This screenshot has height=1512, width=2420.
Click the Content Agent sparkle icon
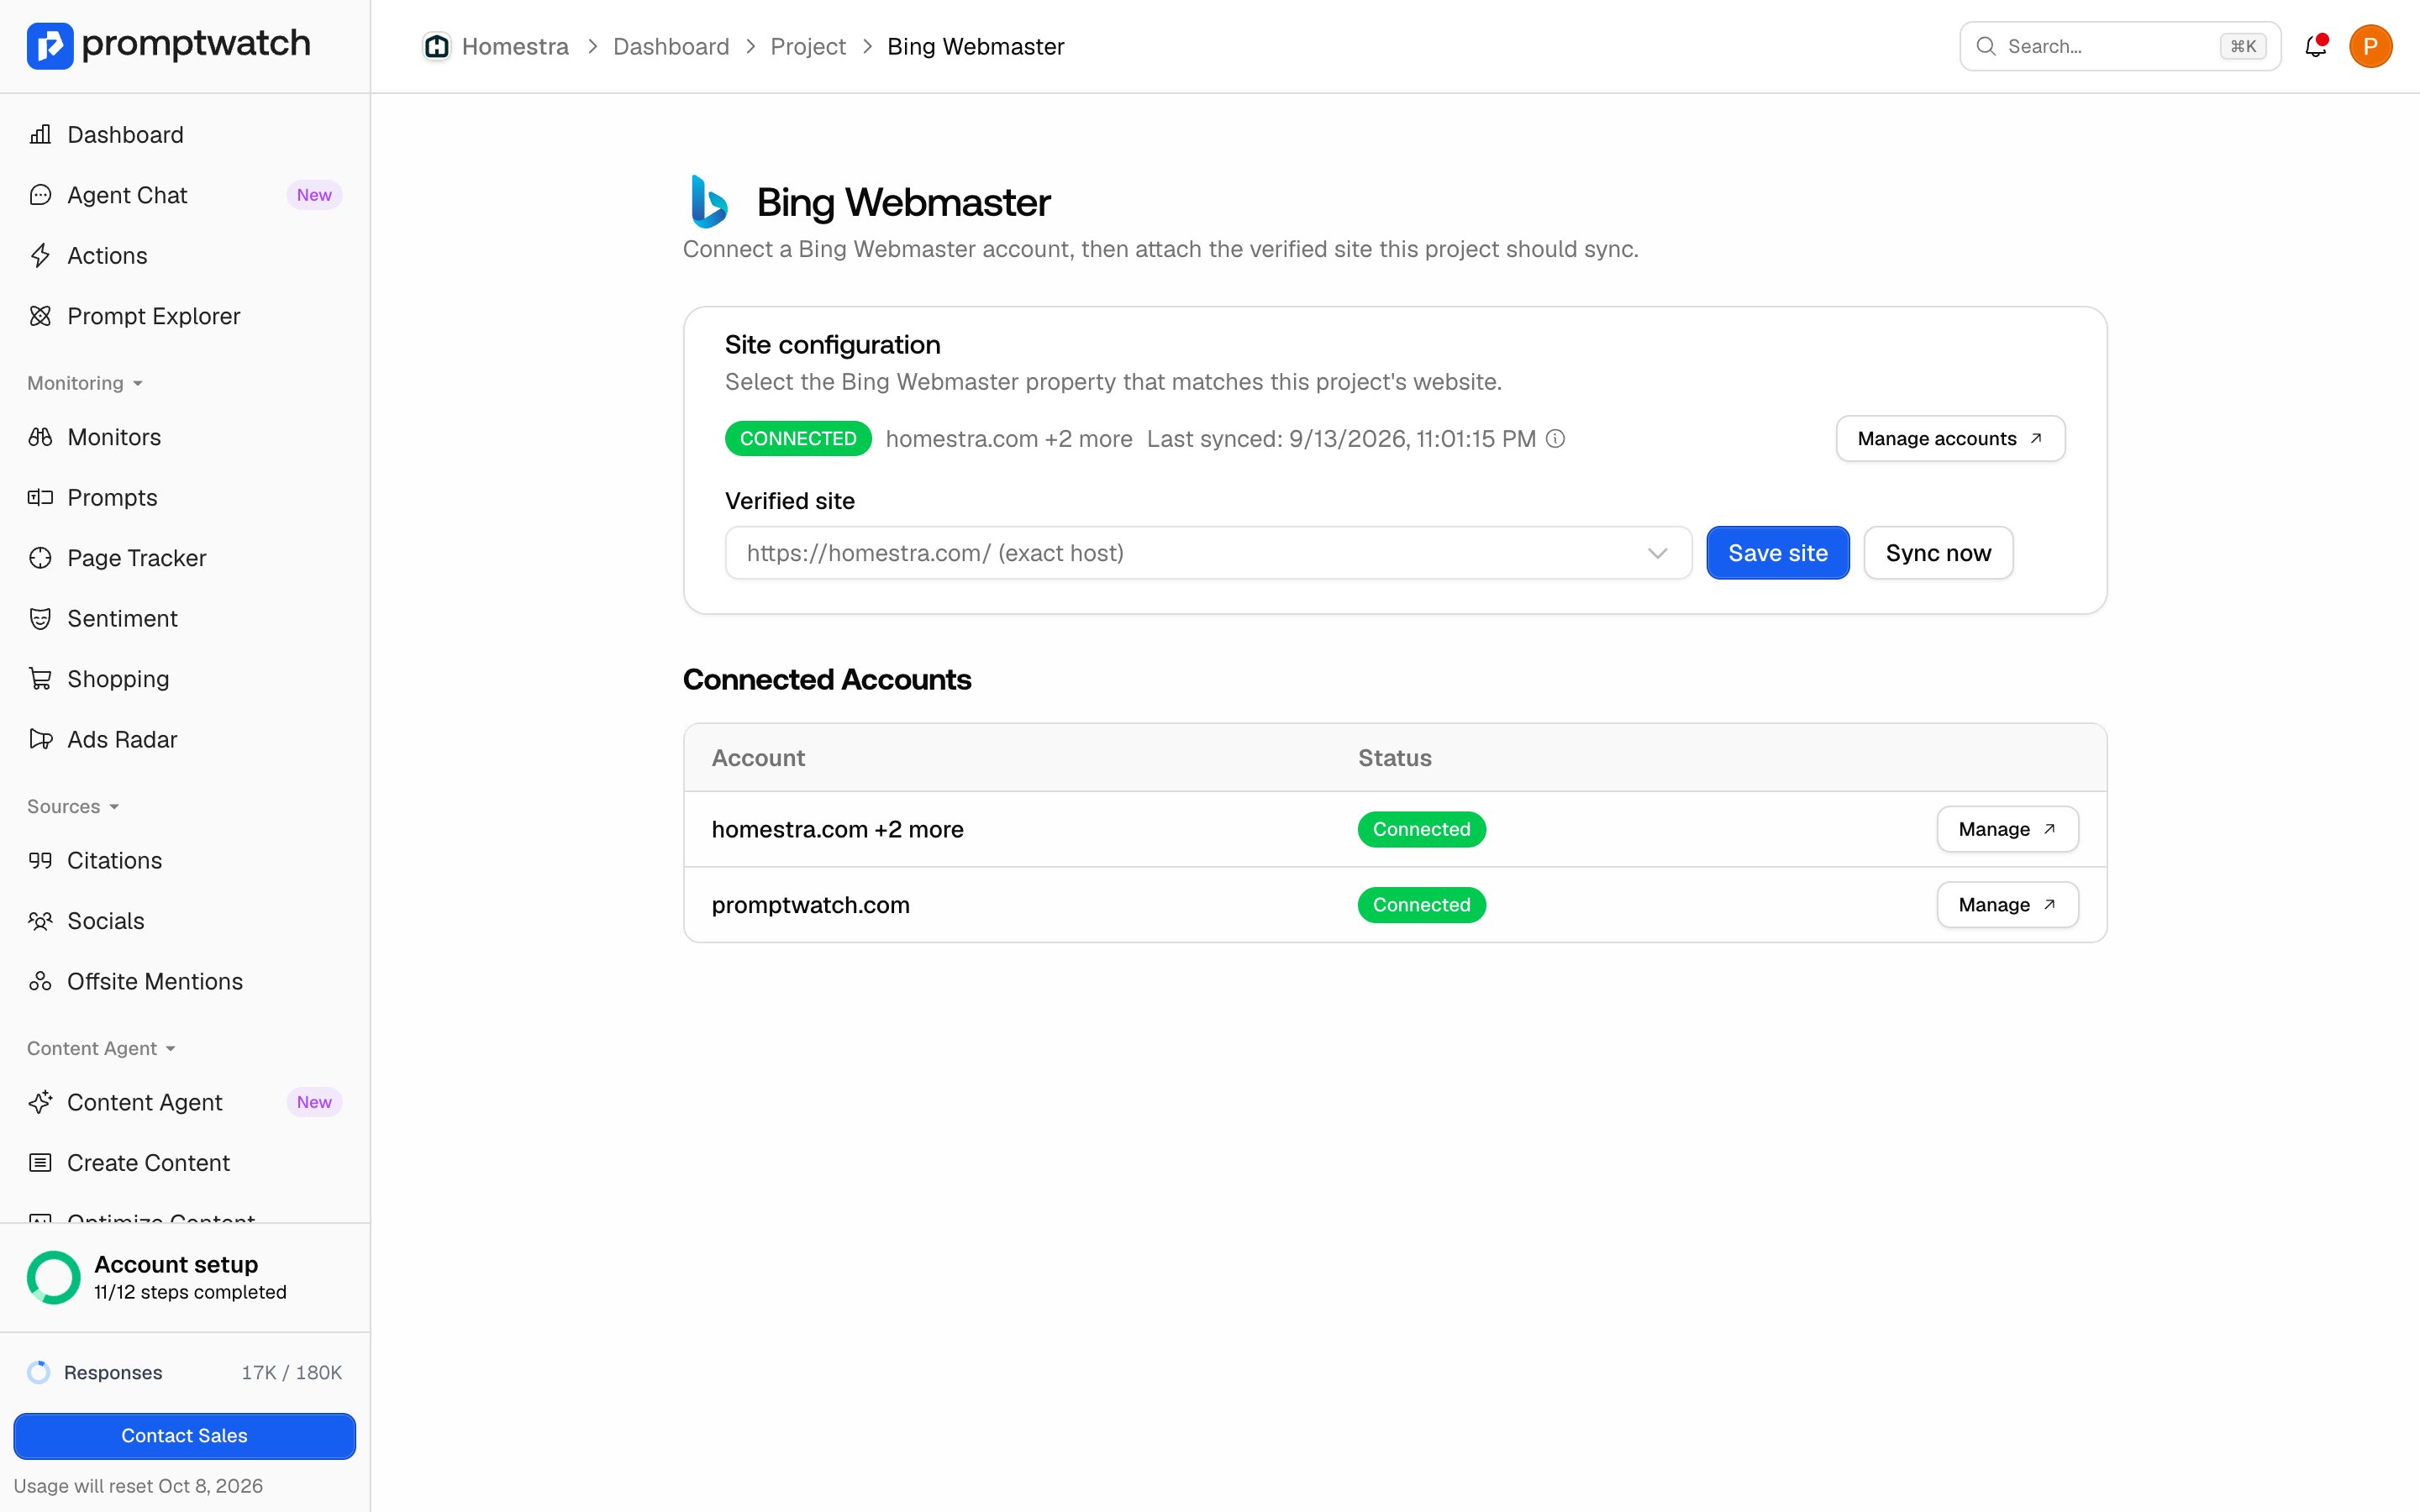40,1103
